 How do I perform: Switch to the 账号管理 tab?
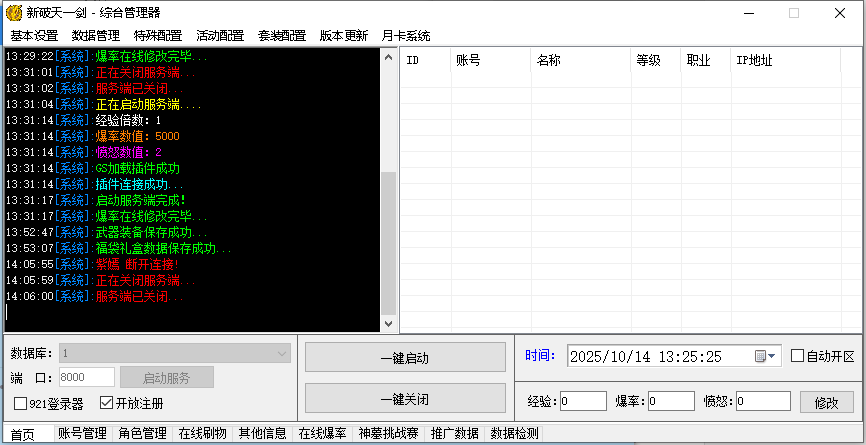click(x=83, y=433)
